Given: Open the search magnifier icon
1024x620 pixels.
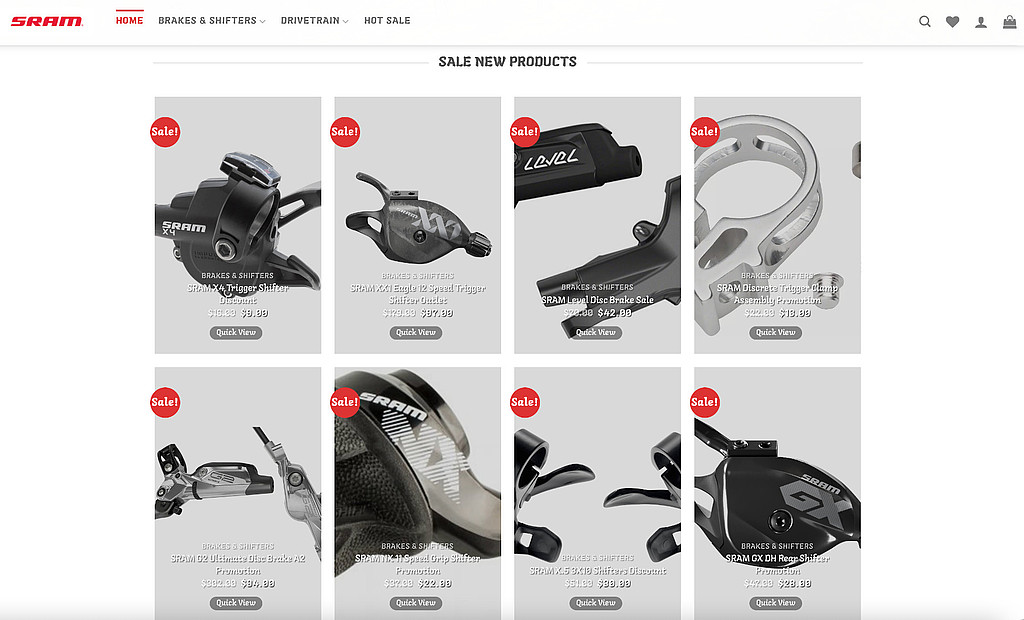Looking at the screenshot, I should pos(925,22).
